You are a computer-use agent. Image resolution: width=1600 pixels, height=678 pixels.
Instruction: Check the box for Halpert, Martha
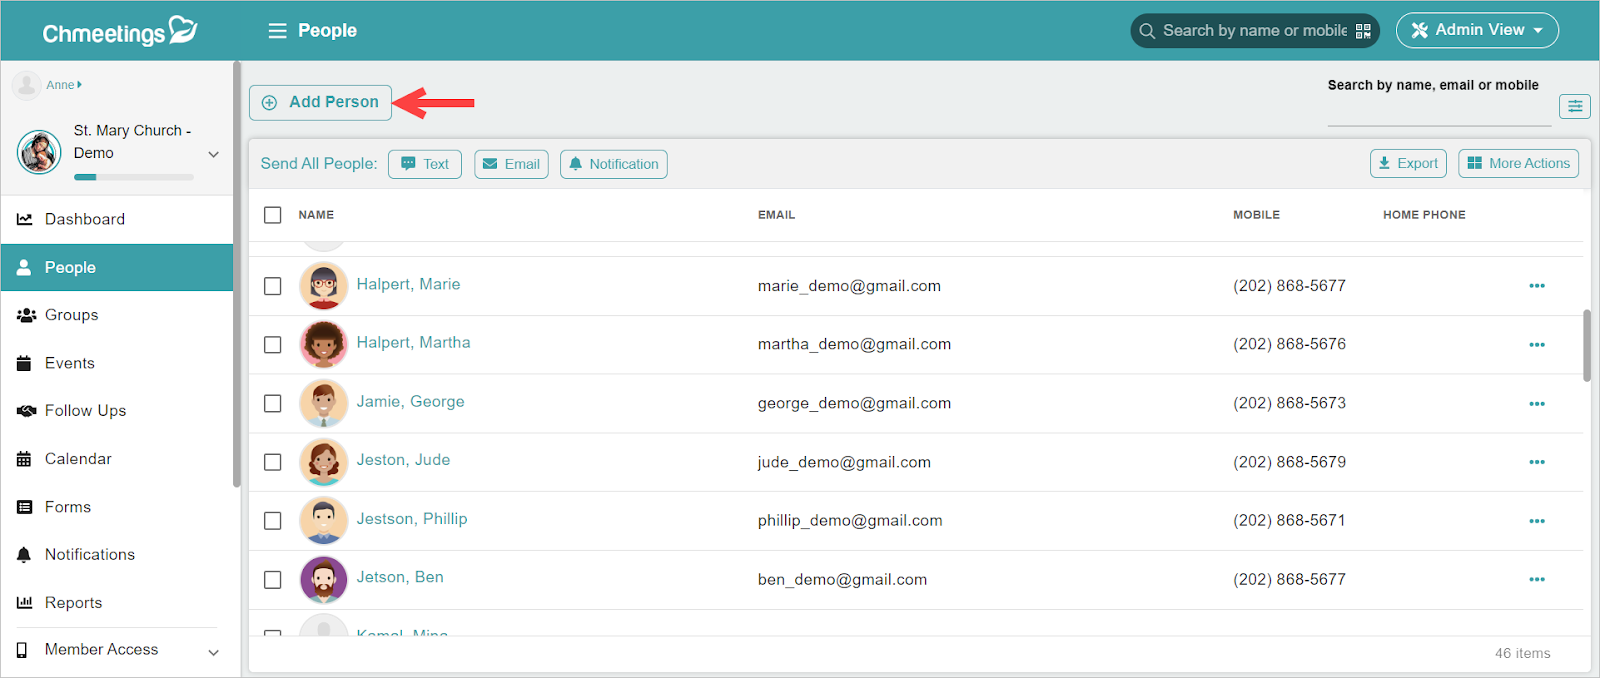(273, 344)
